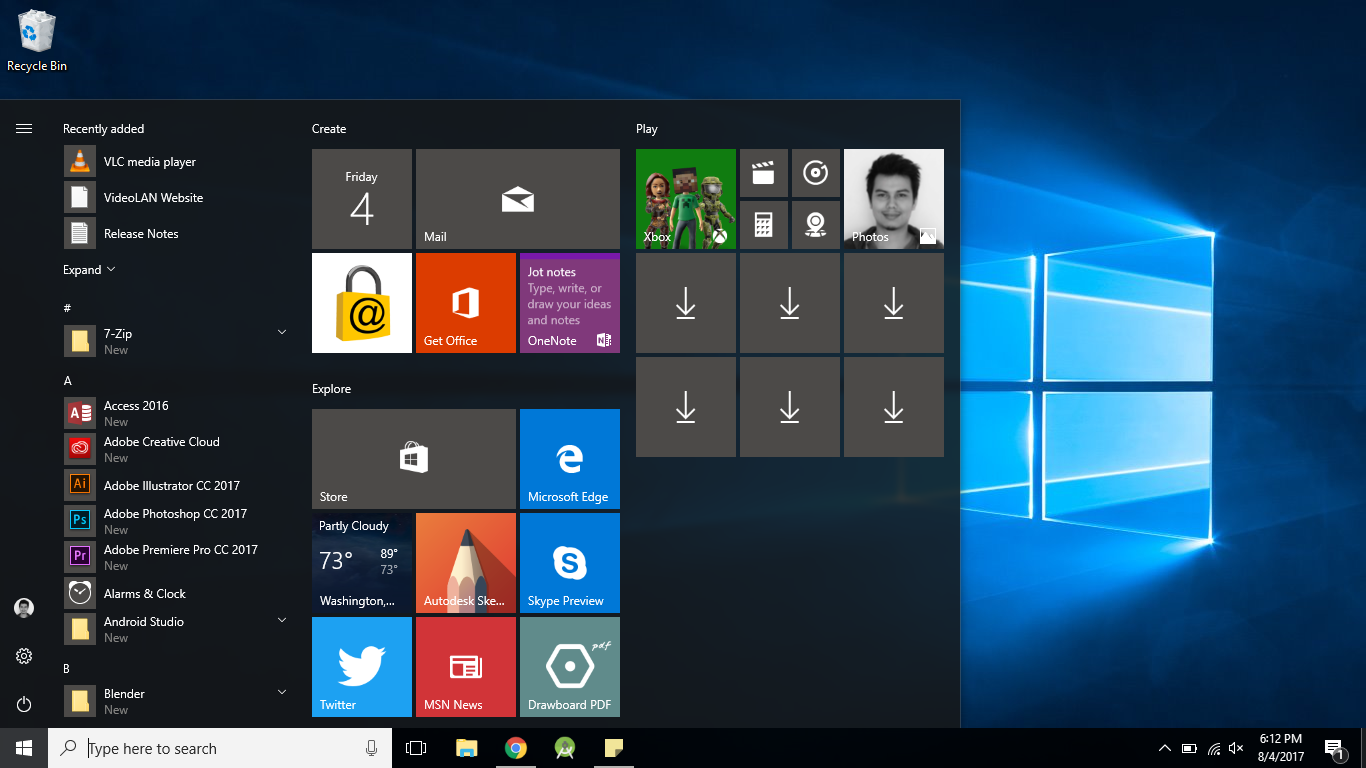Screen dimensions: 1366x768
Task: Click the Windows Start button
Action: [x=24, y=748]
